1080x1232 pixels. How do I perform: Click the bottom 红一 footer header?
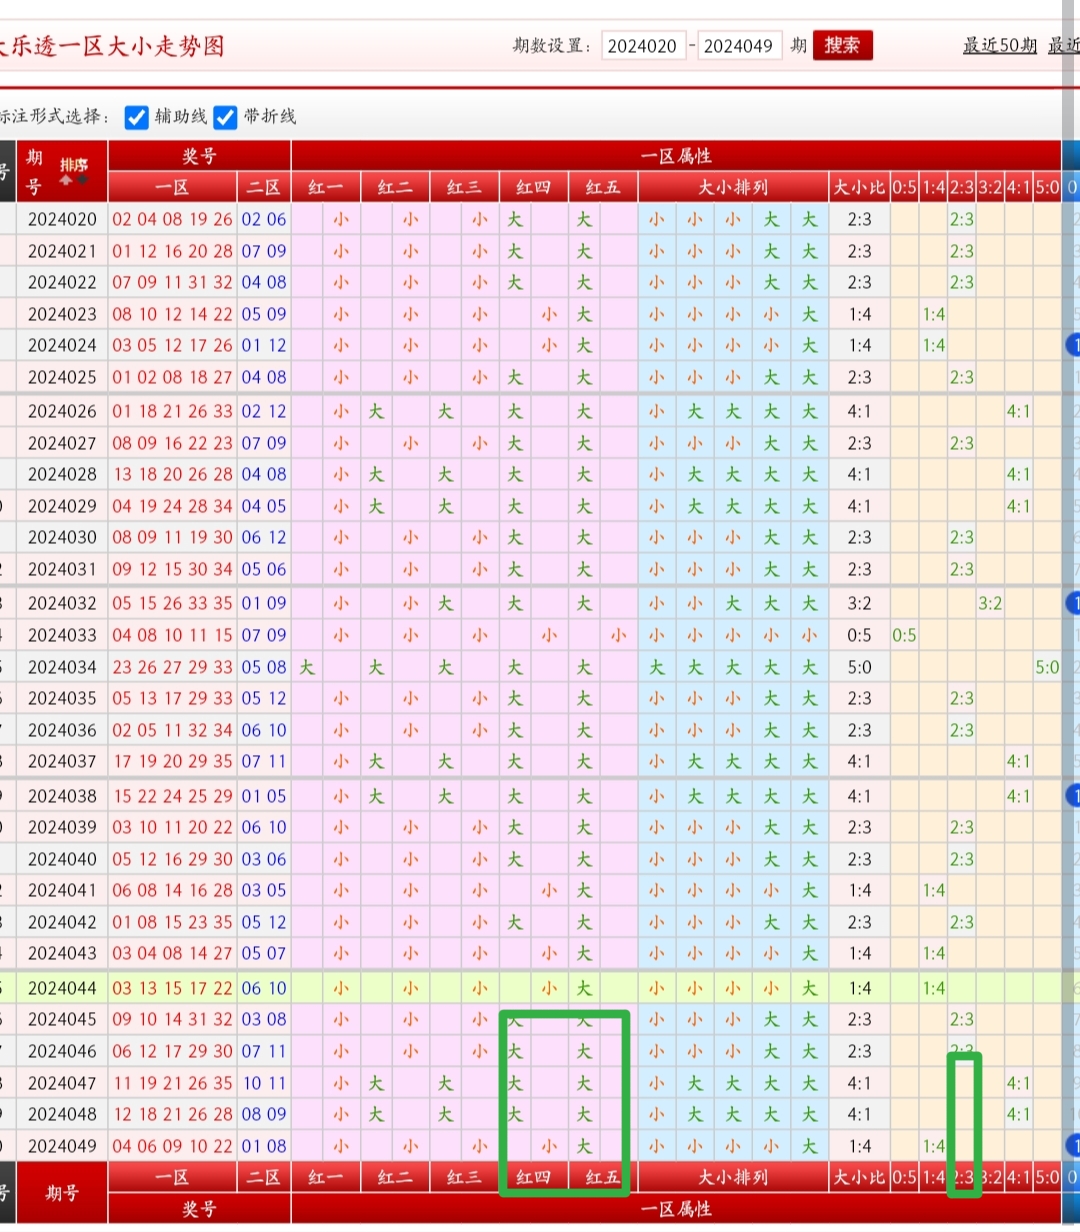[x=326, y=1177]
